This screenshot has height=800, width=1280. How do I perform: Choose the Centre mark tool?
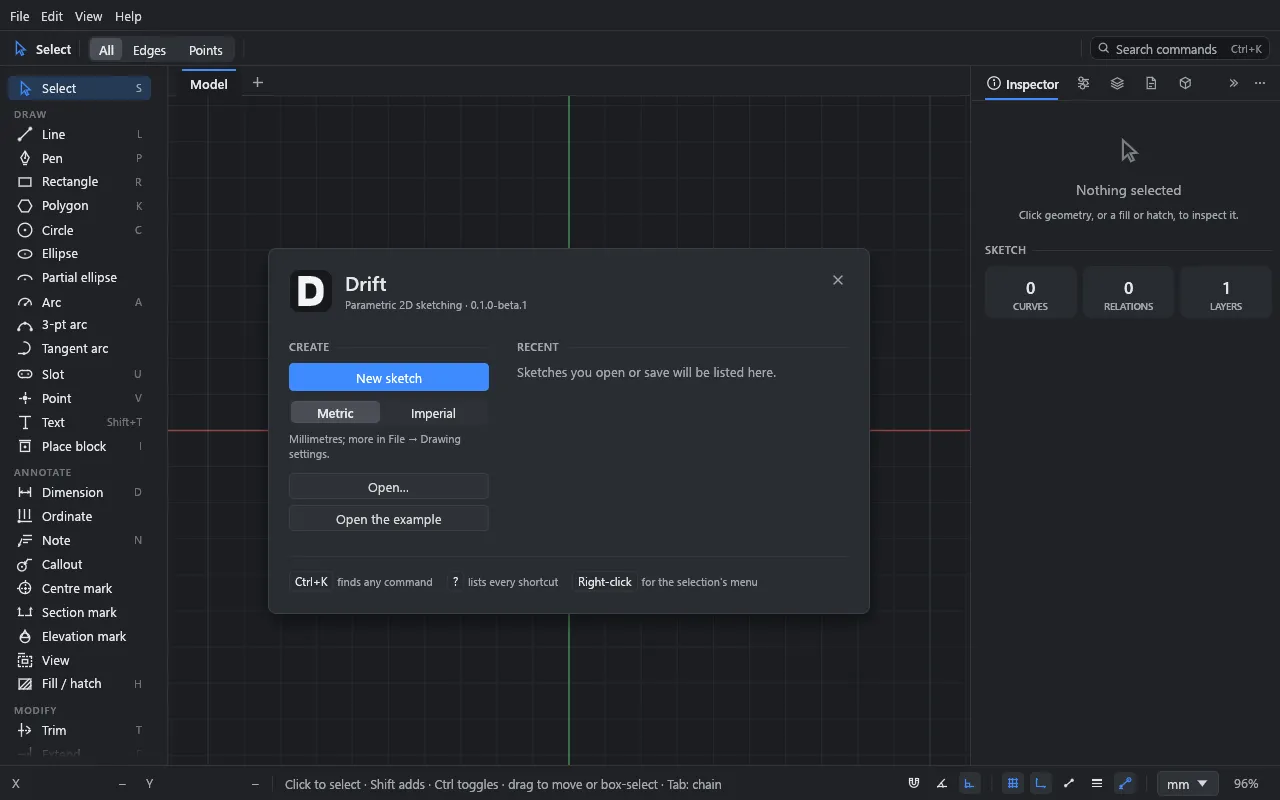pyautogui.click(x=80, y=588)
